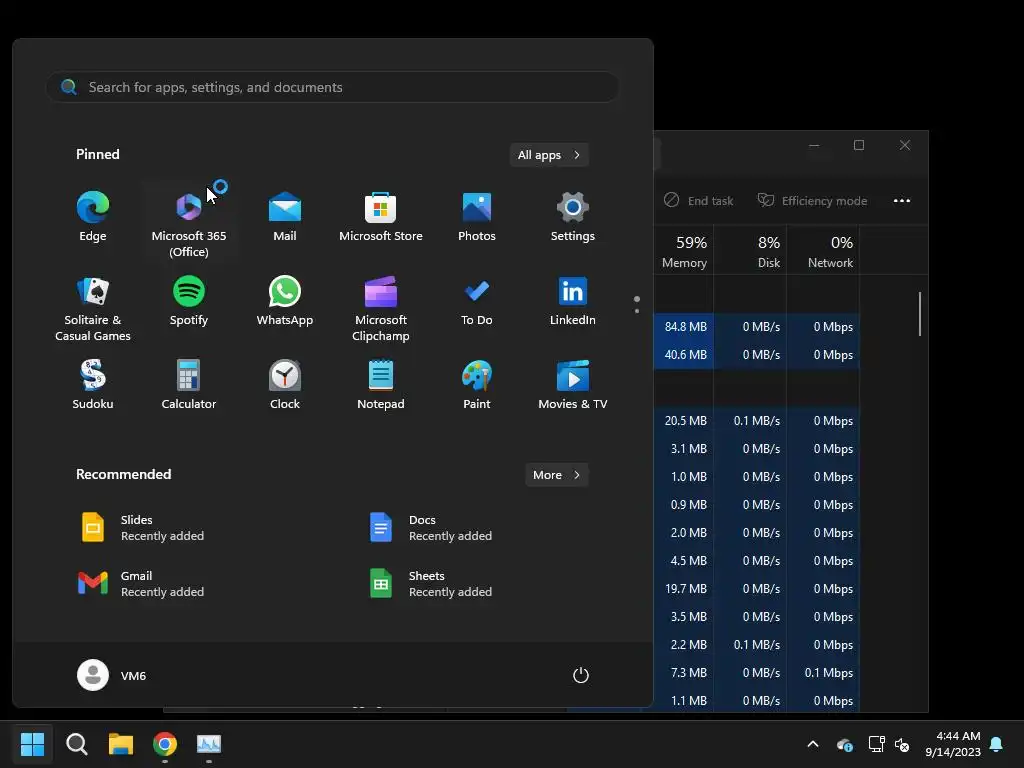Open taskbar Search
The height and width of the screenshot is (768, 1024).
click(x=76, y=744)
